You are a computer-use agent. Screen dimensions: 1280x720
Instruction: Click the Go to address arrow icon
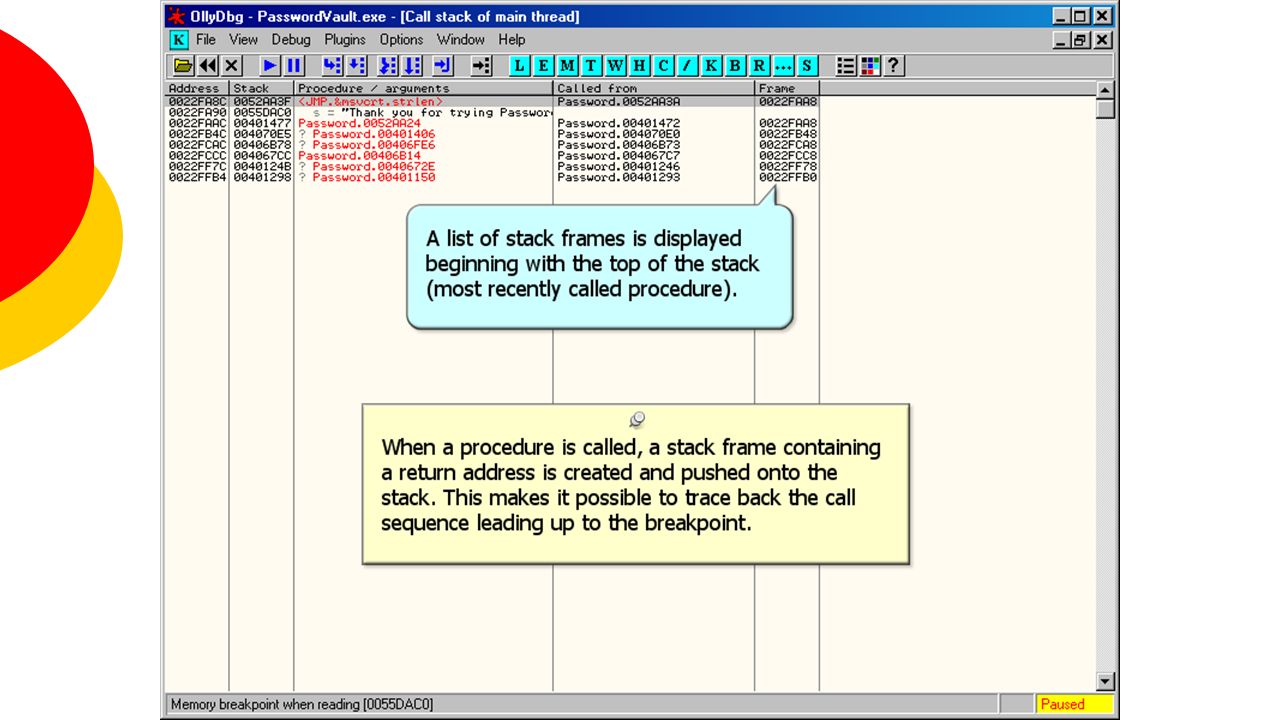pos(482,66)
